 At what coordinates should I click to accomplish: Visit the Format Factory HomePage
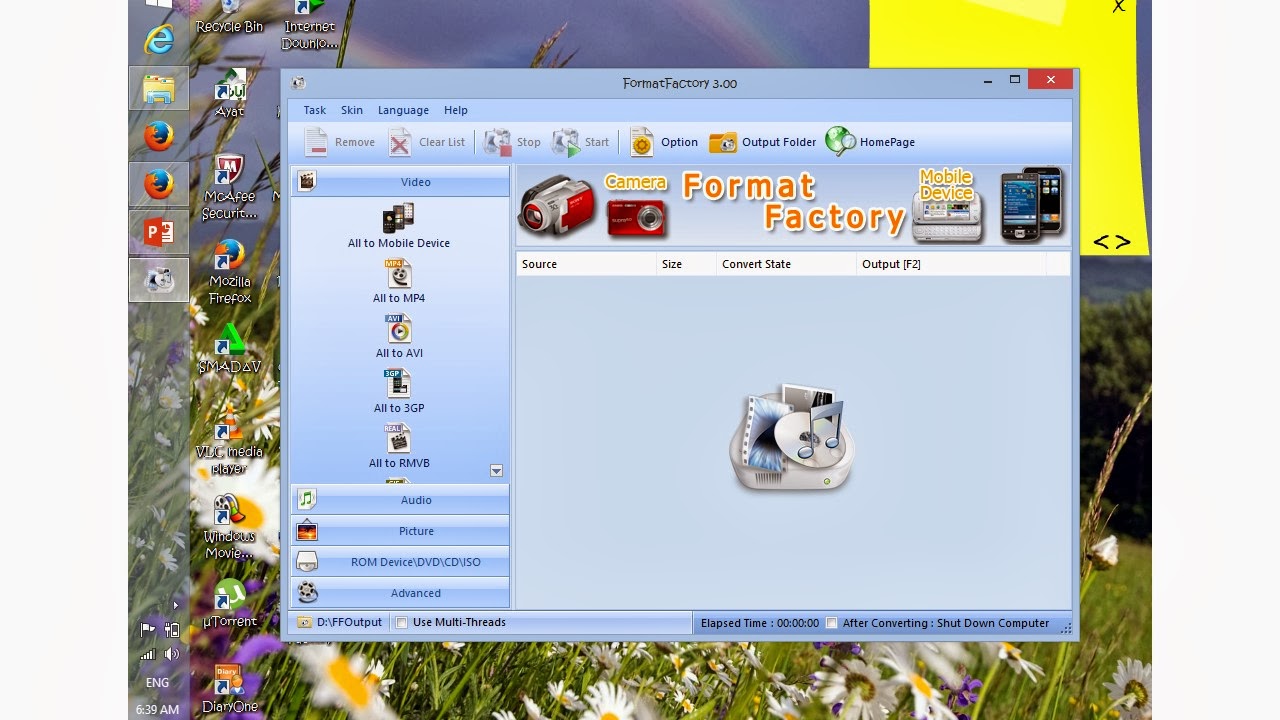tap(869, 142)
